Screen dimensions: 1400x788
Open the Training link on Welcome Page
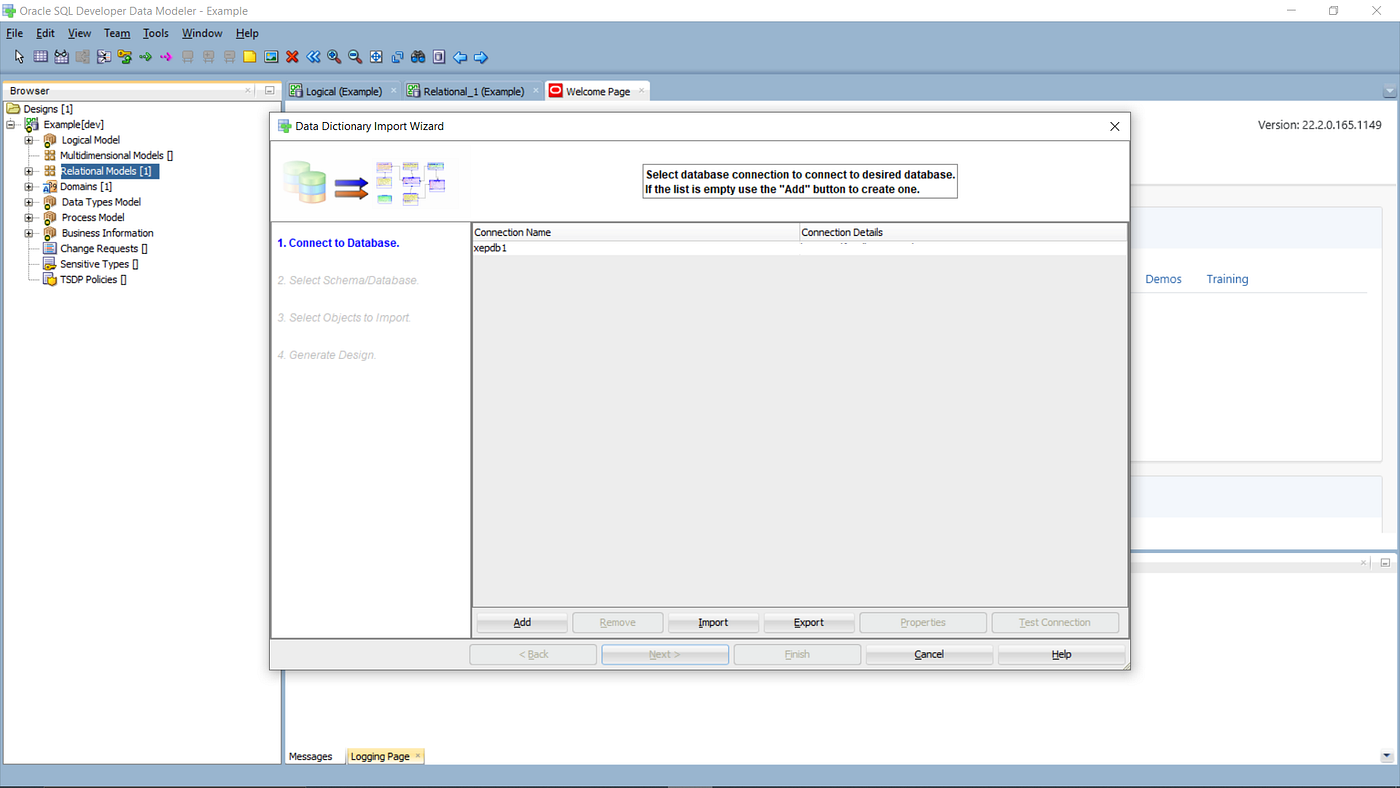(1227, 279)
